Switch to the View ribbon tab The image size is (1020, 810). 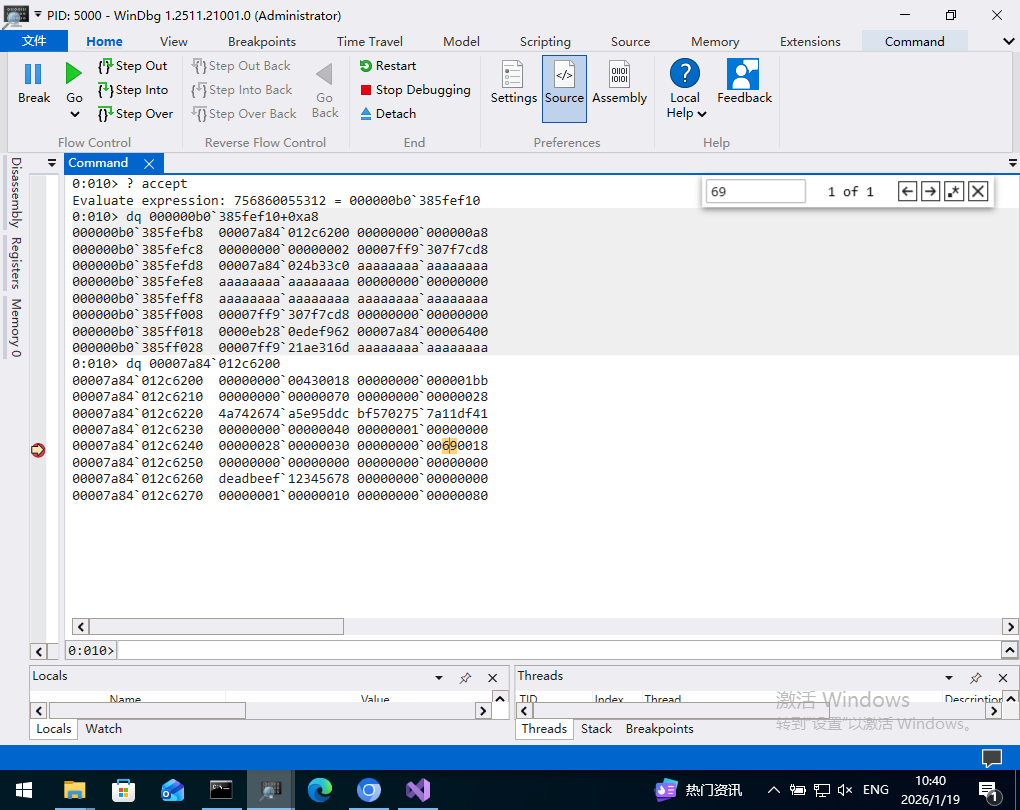click(174, 42)
